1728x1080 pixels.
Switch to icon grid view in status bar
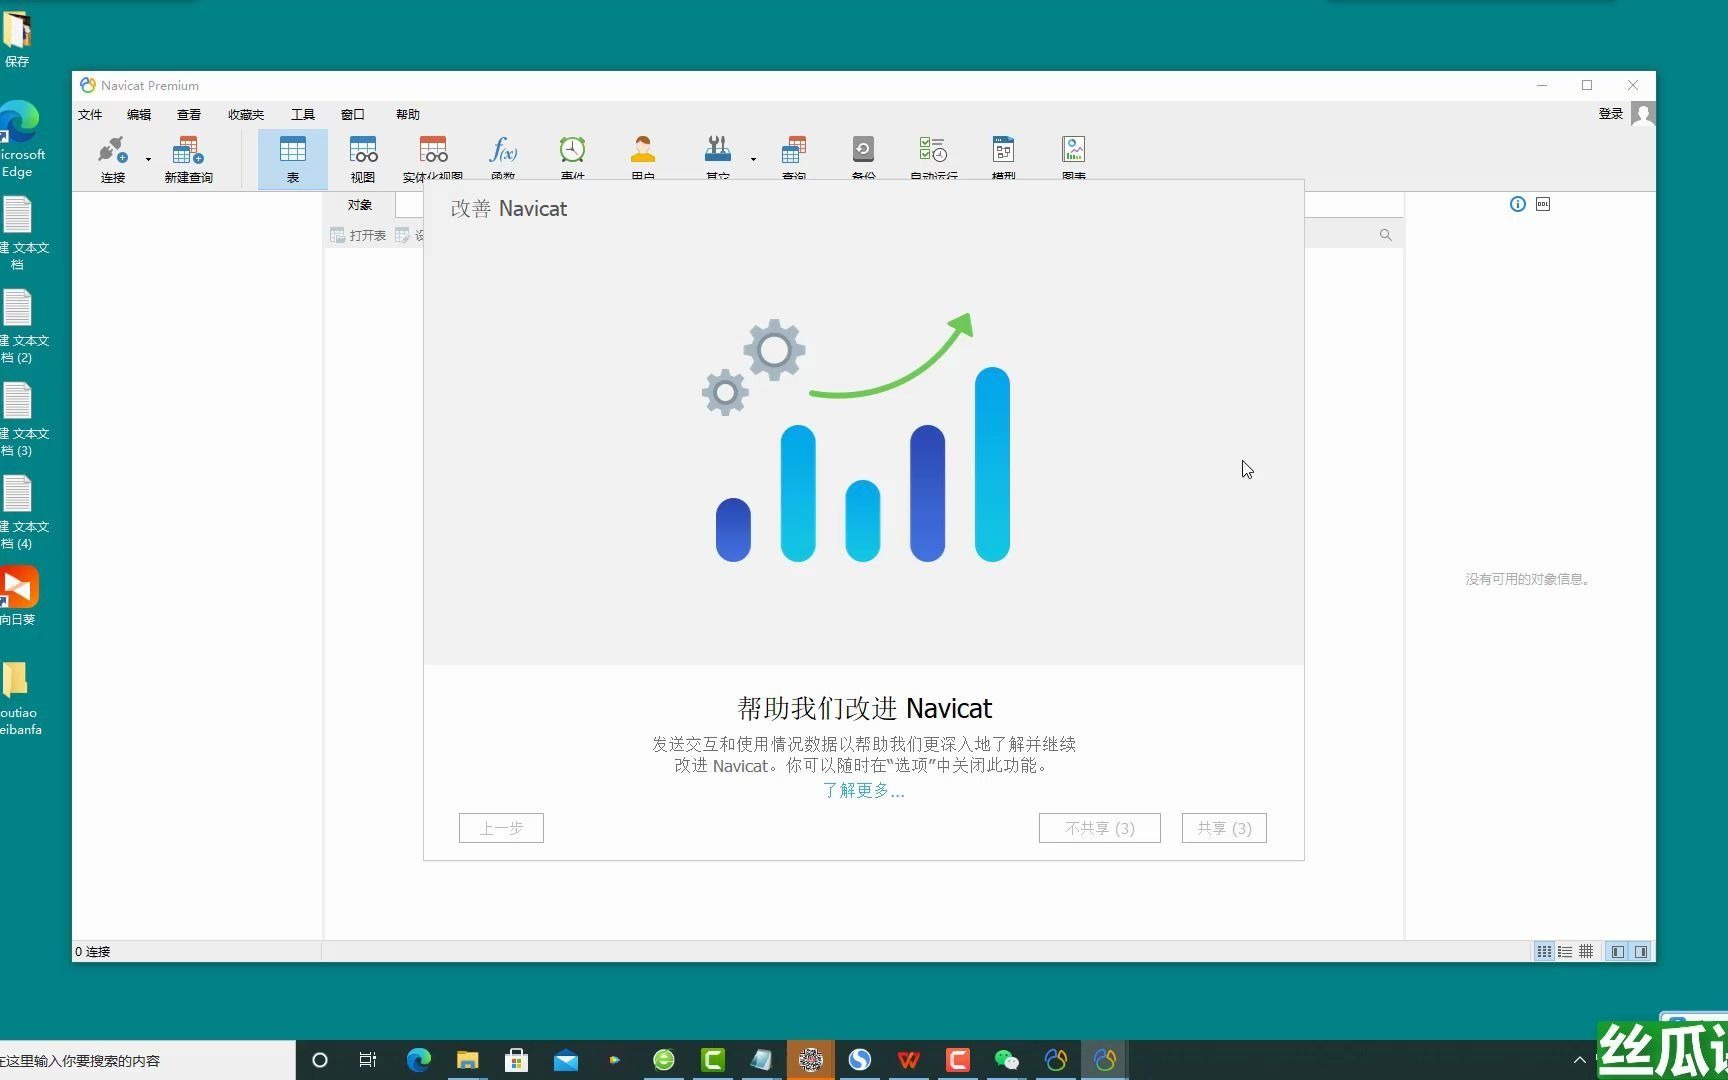pos(1544,951)
